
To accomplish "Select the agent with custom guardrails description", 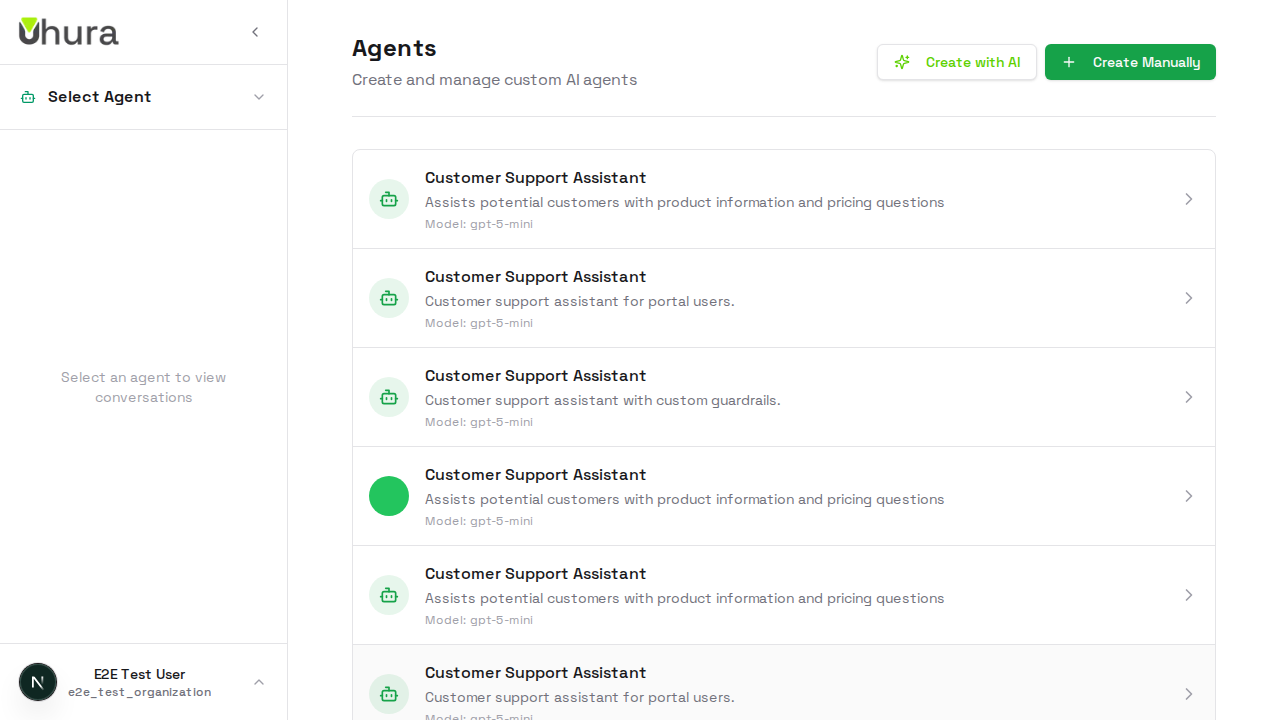I will 784,397.
